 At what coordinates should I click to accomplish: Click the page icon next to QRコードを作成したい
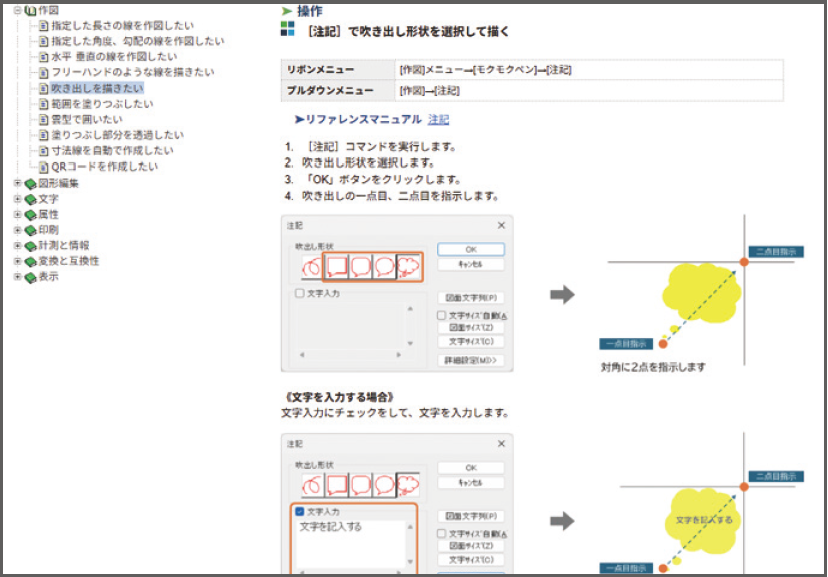tap(42, 167)
